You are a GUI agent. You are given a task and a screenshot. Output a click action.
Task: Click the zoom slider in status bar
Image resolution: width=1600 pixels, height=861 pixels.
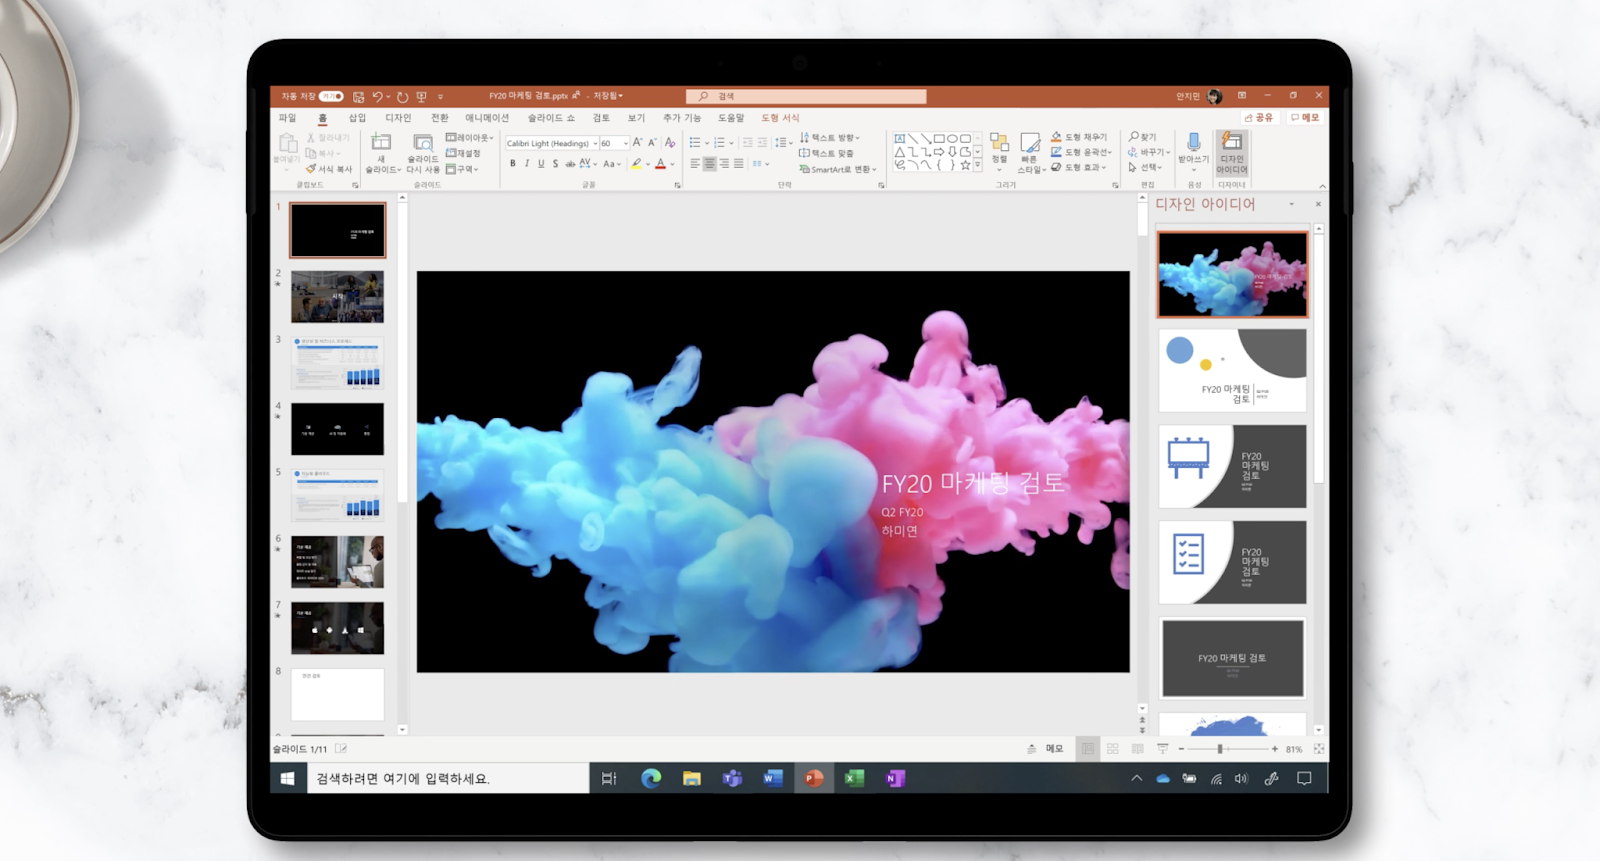1228,748
